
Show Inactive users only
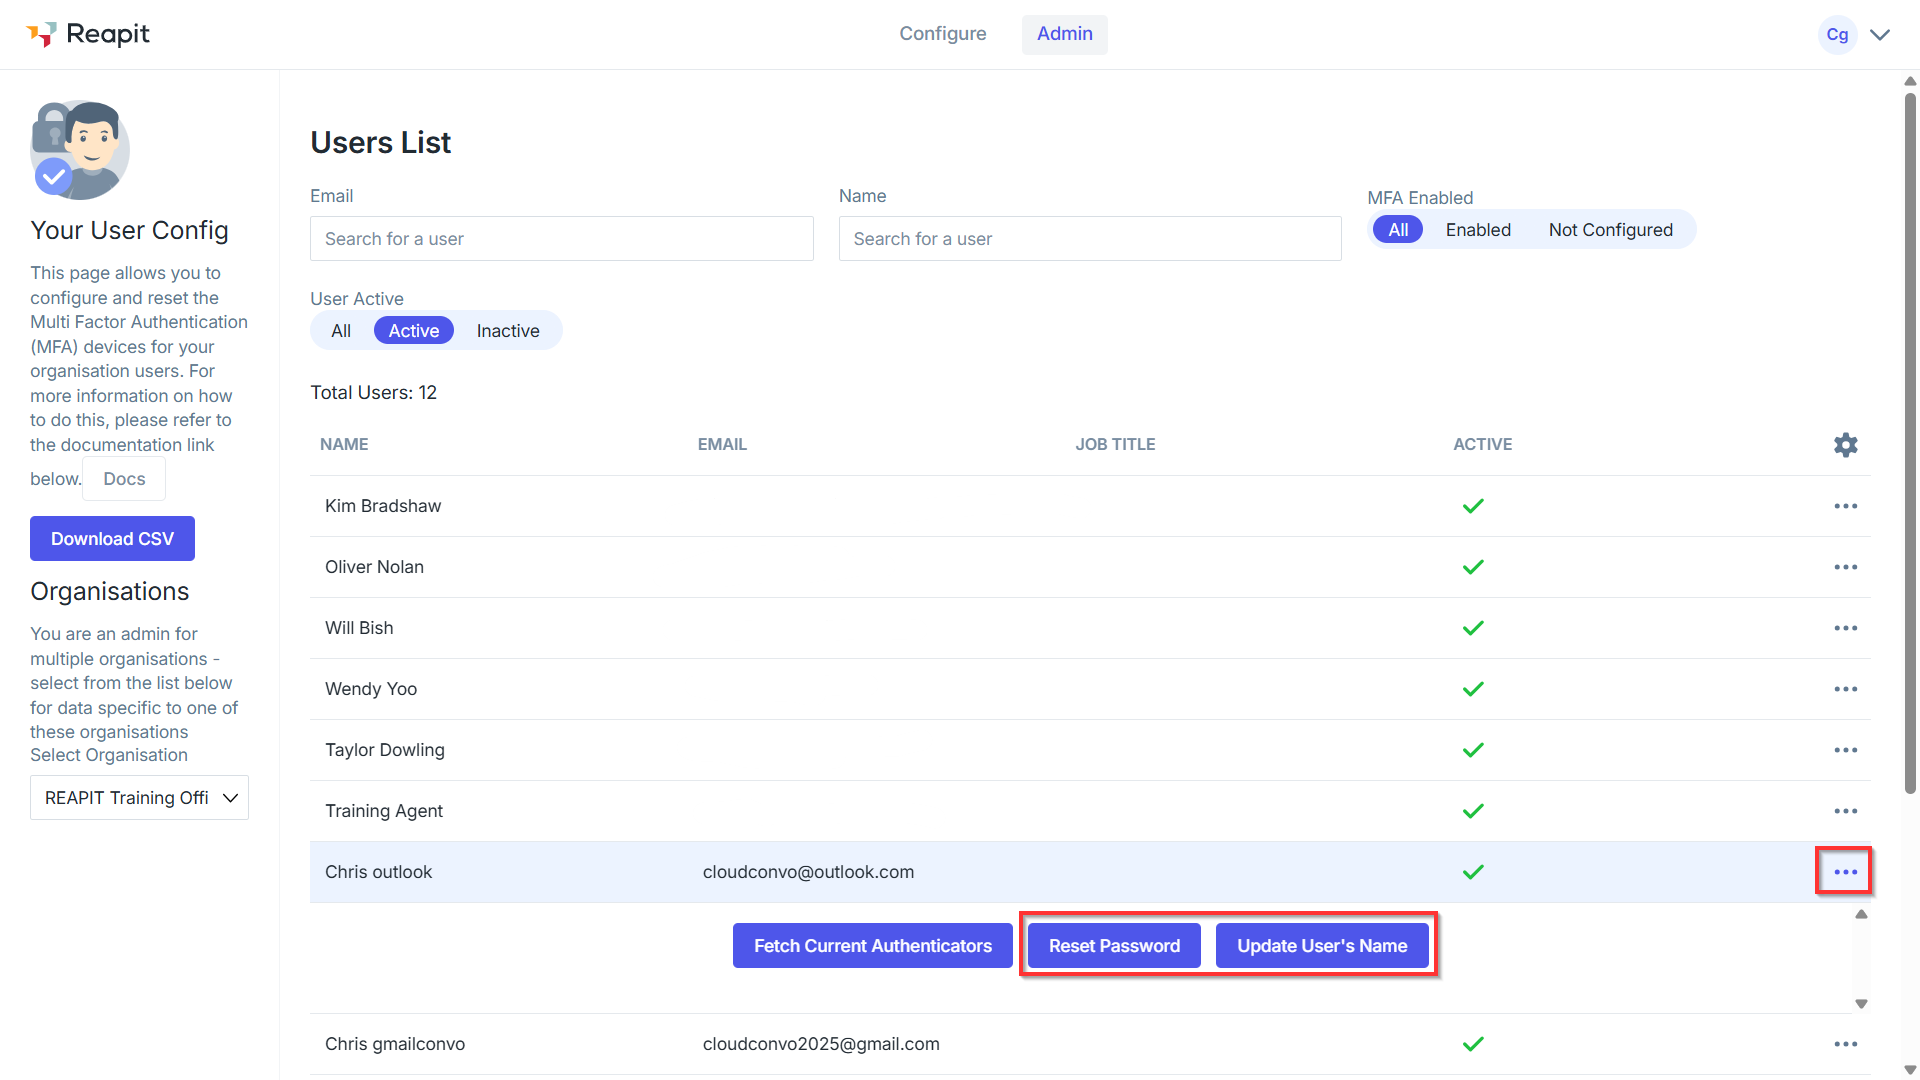point(508,331)
